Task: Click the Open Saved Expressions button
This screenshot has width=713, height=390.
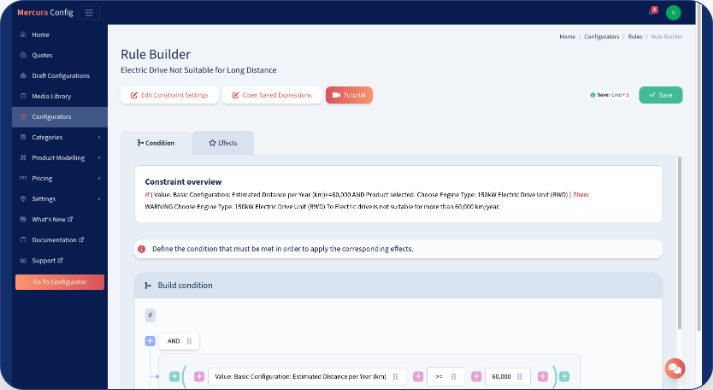Action: [272, 95]
